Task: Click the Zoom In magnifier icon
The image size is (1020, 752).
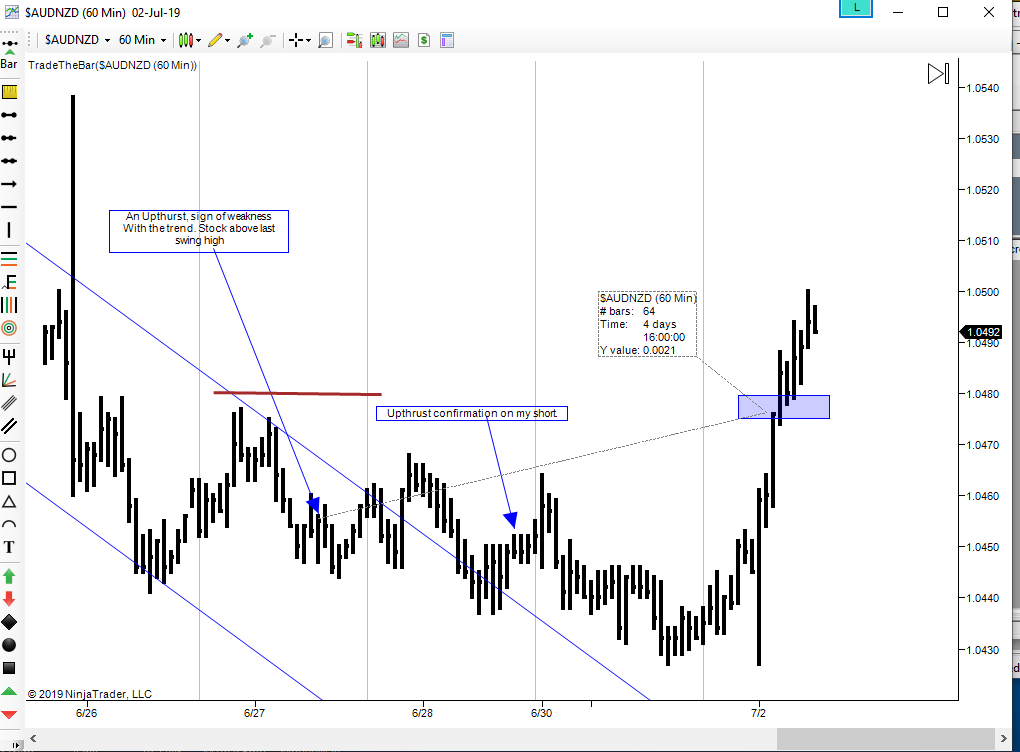Action: (x=245, y=40)
